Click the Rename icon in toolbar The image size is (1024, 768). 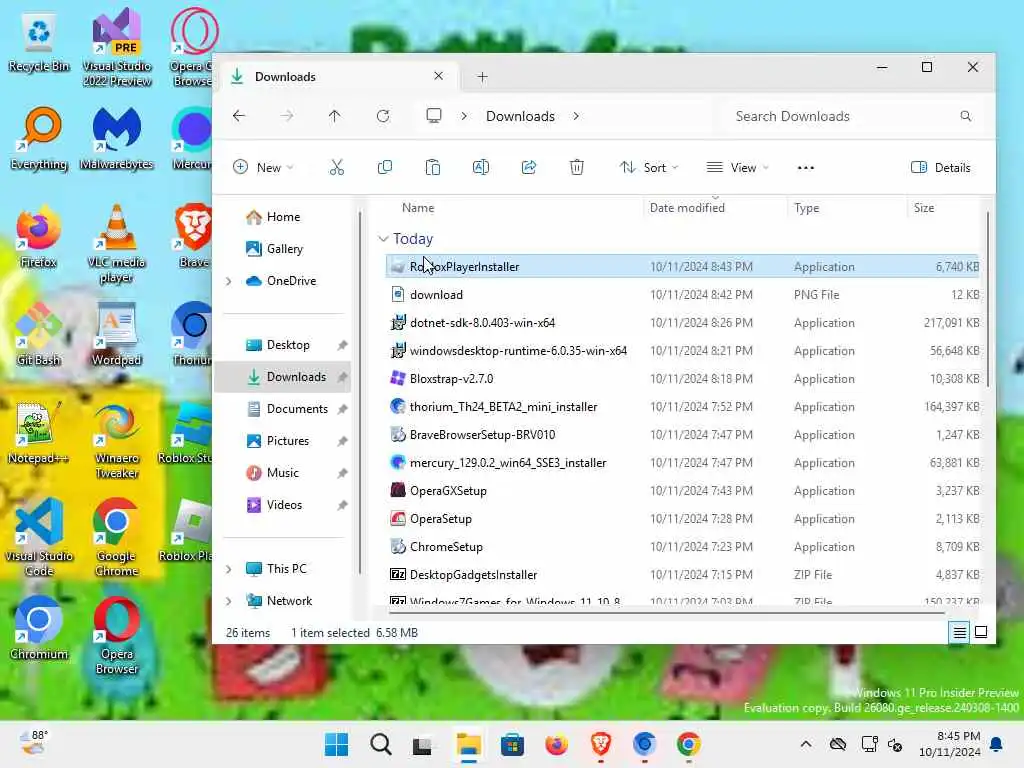[481, 168]
